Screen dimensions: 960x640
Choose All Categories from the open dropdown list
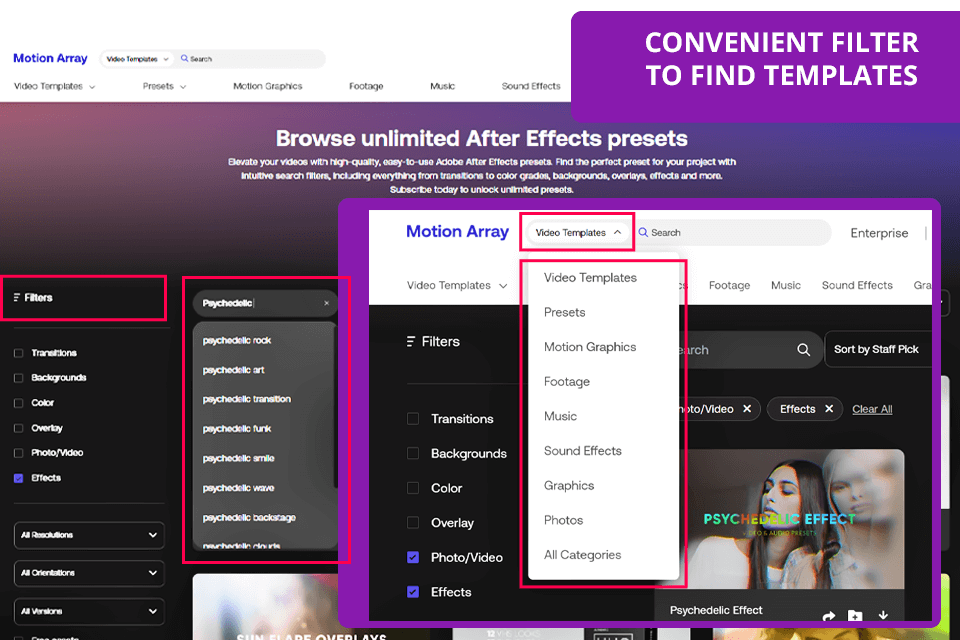582,555
